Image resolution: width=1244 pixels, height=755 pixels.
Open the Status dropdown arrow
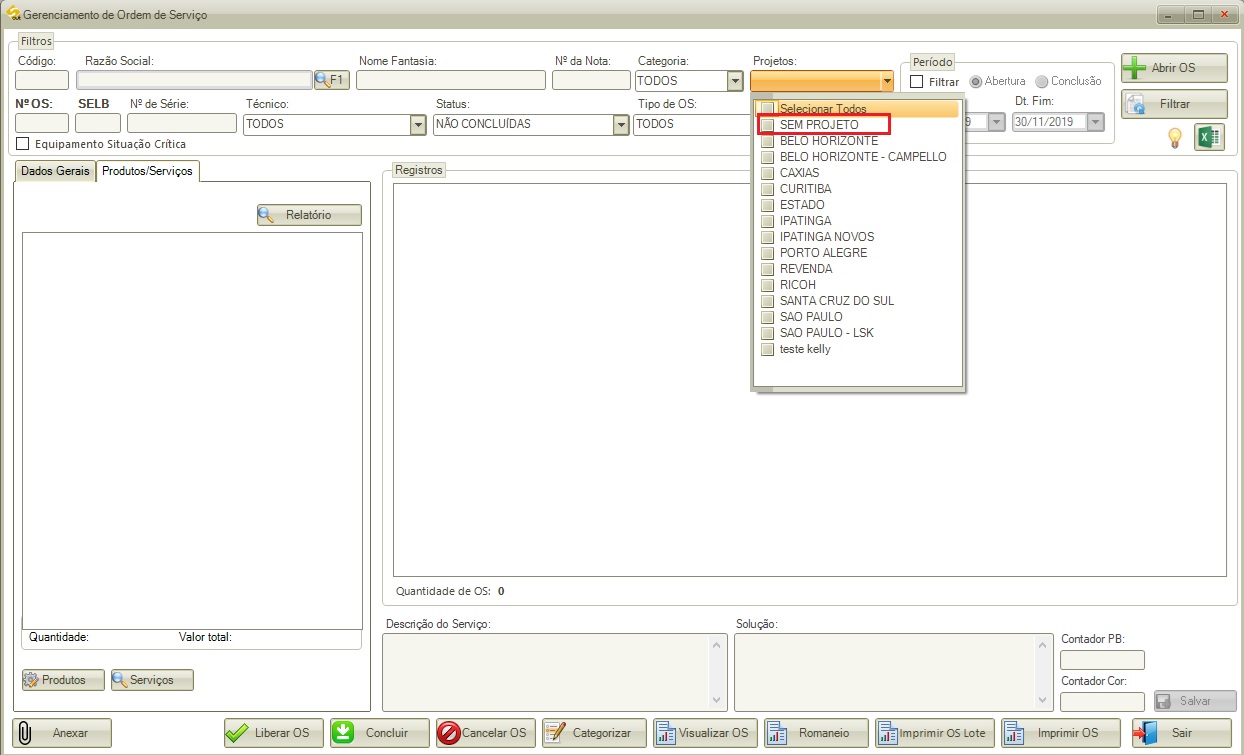click(621, 124)
